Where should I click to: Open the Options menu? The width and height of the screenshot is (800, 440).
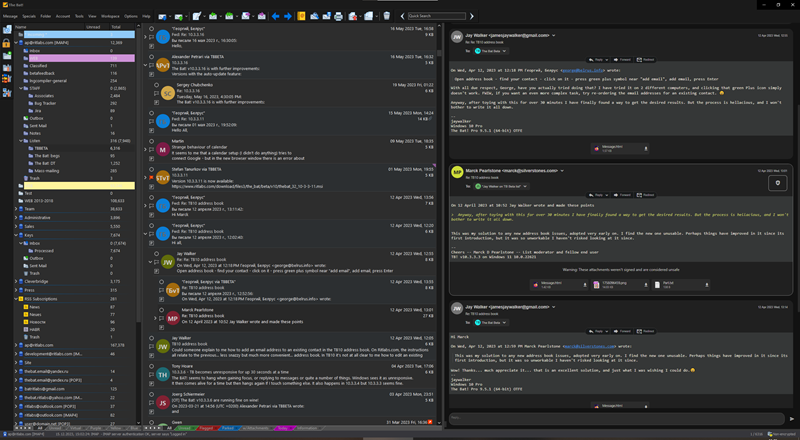131,16
